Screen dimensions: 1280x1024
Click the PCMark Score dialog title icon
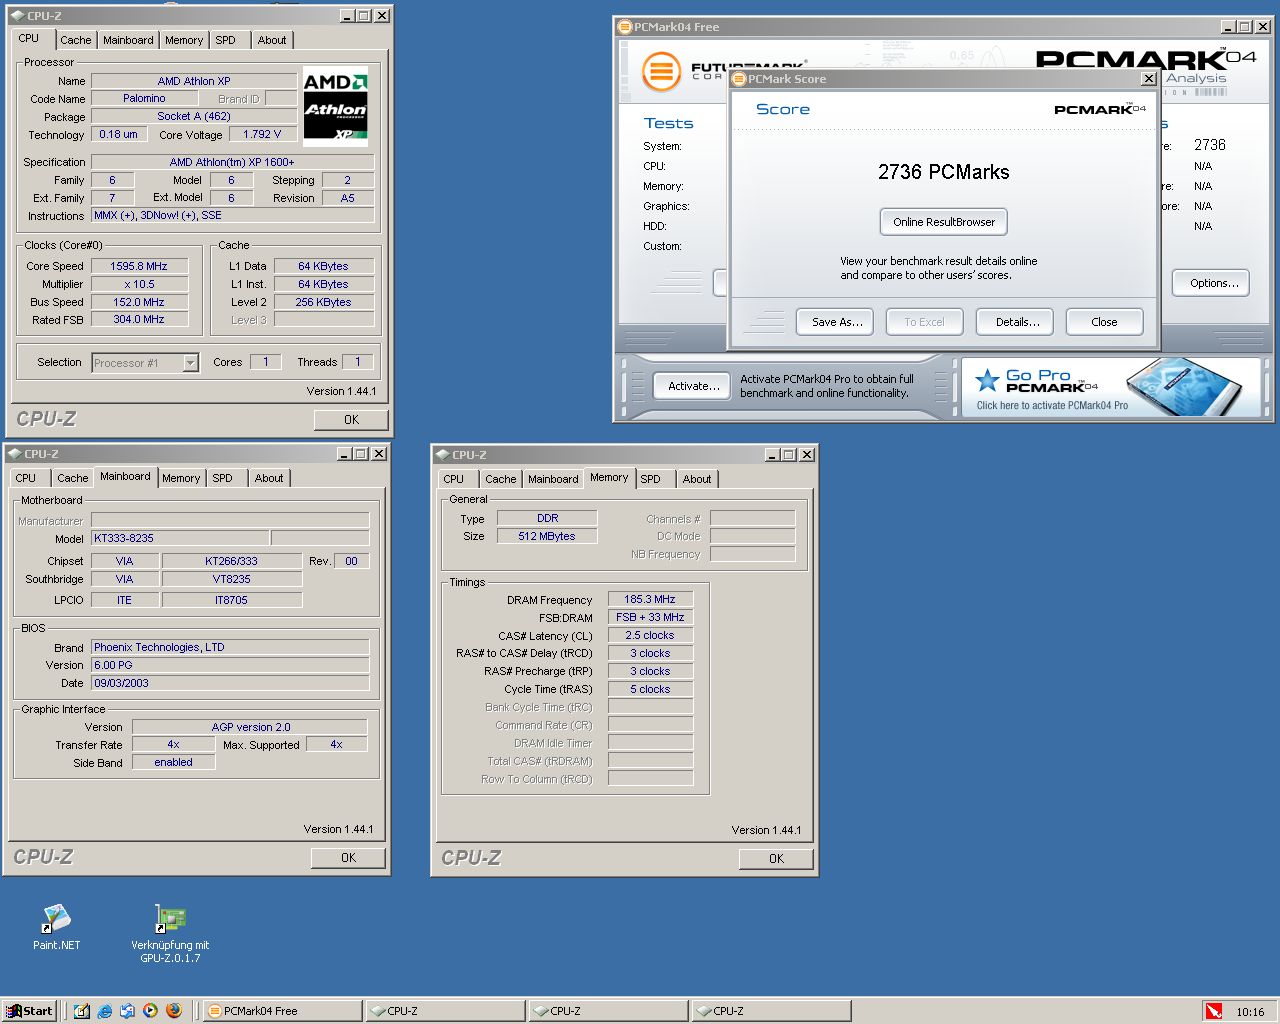click(740, 79)
